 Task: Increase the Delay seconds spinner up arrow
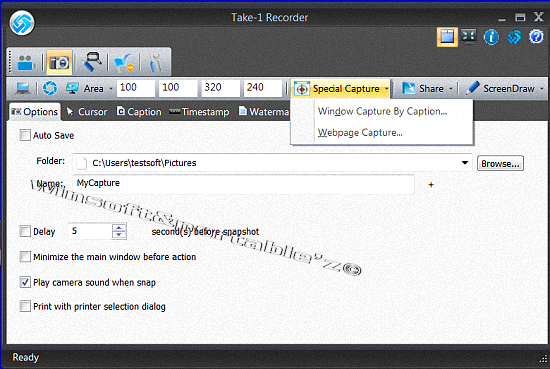click(x=119, y=227)
